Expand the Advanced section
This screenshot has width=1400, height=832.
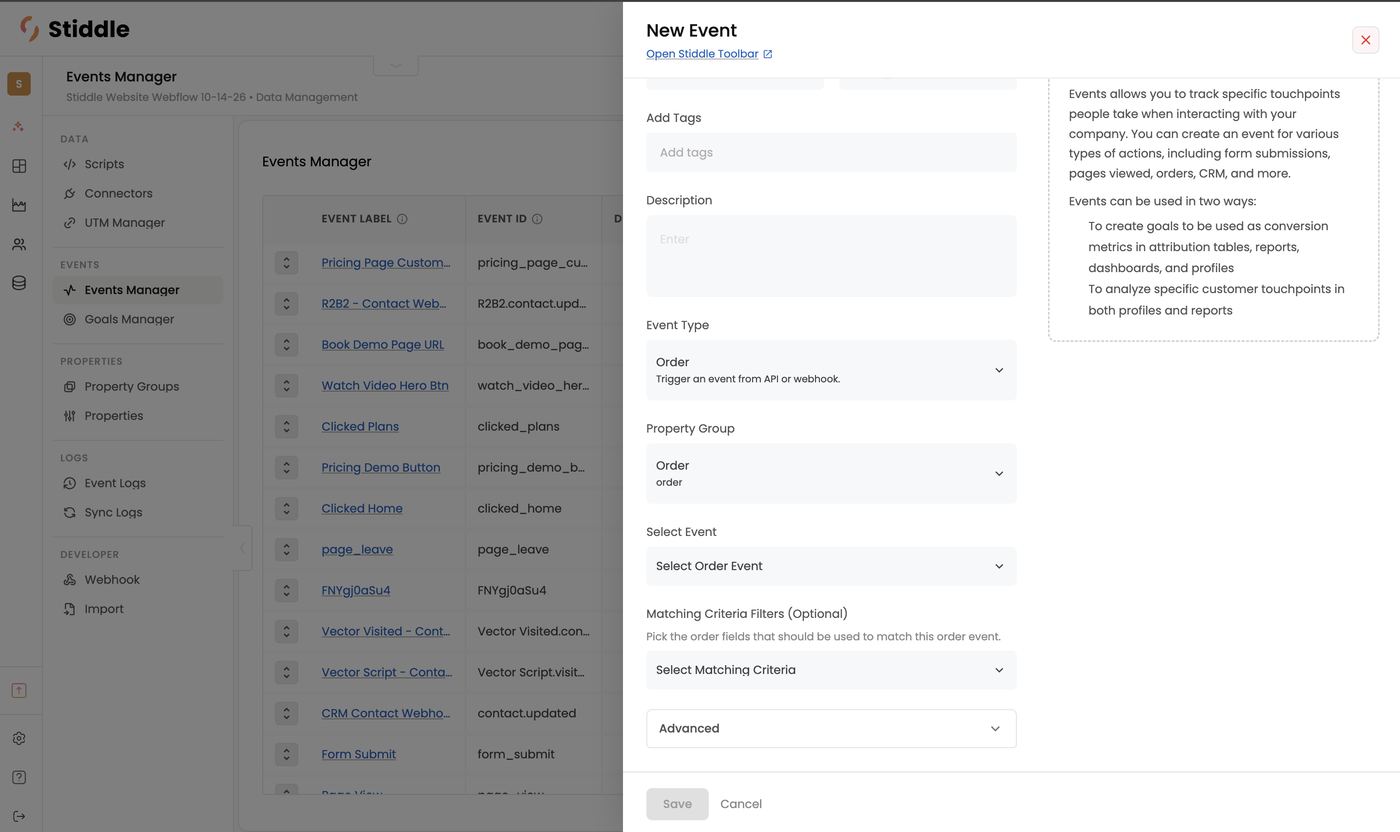point(831,728)
